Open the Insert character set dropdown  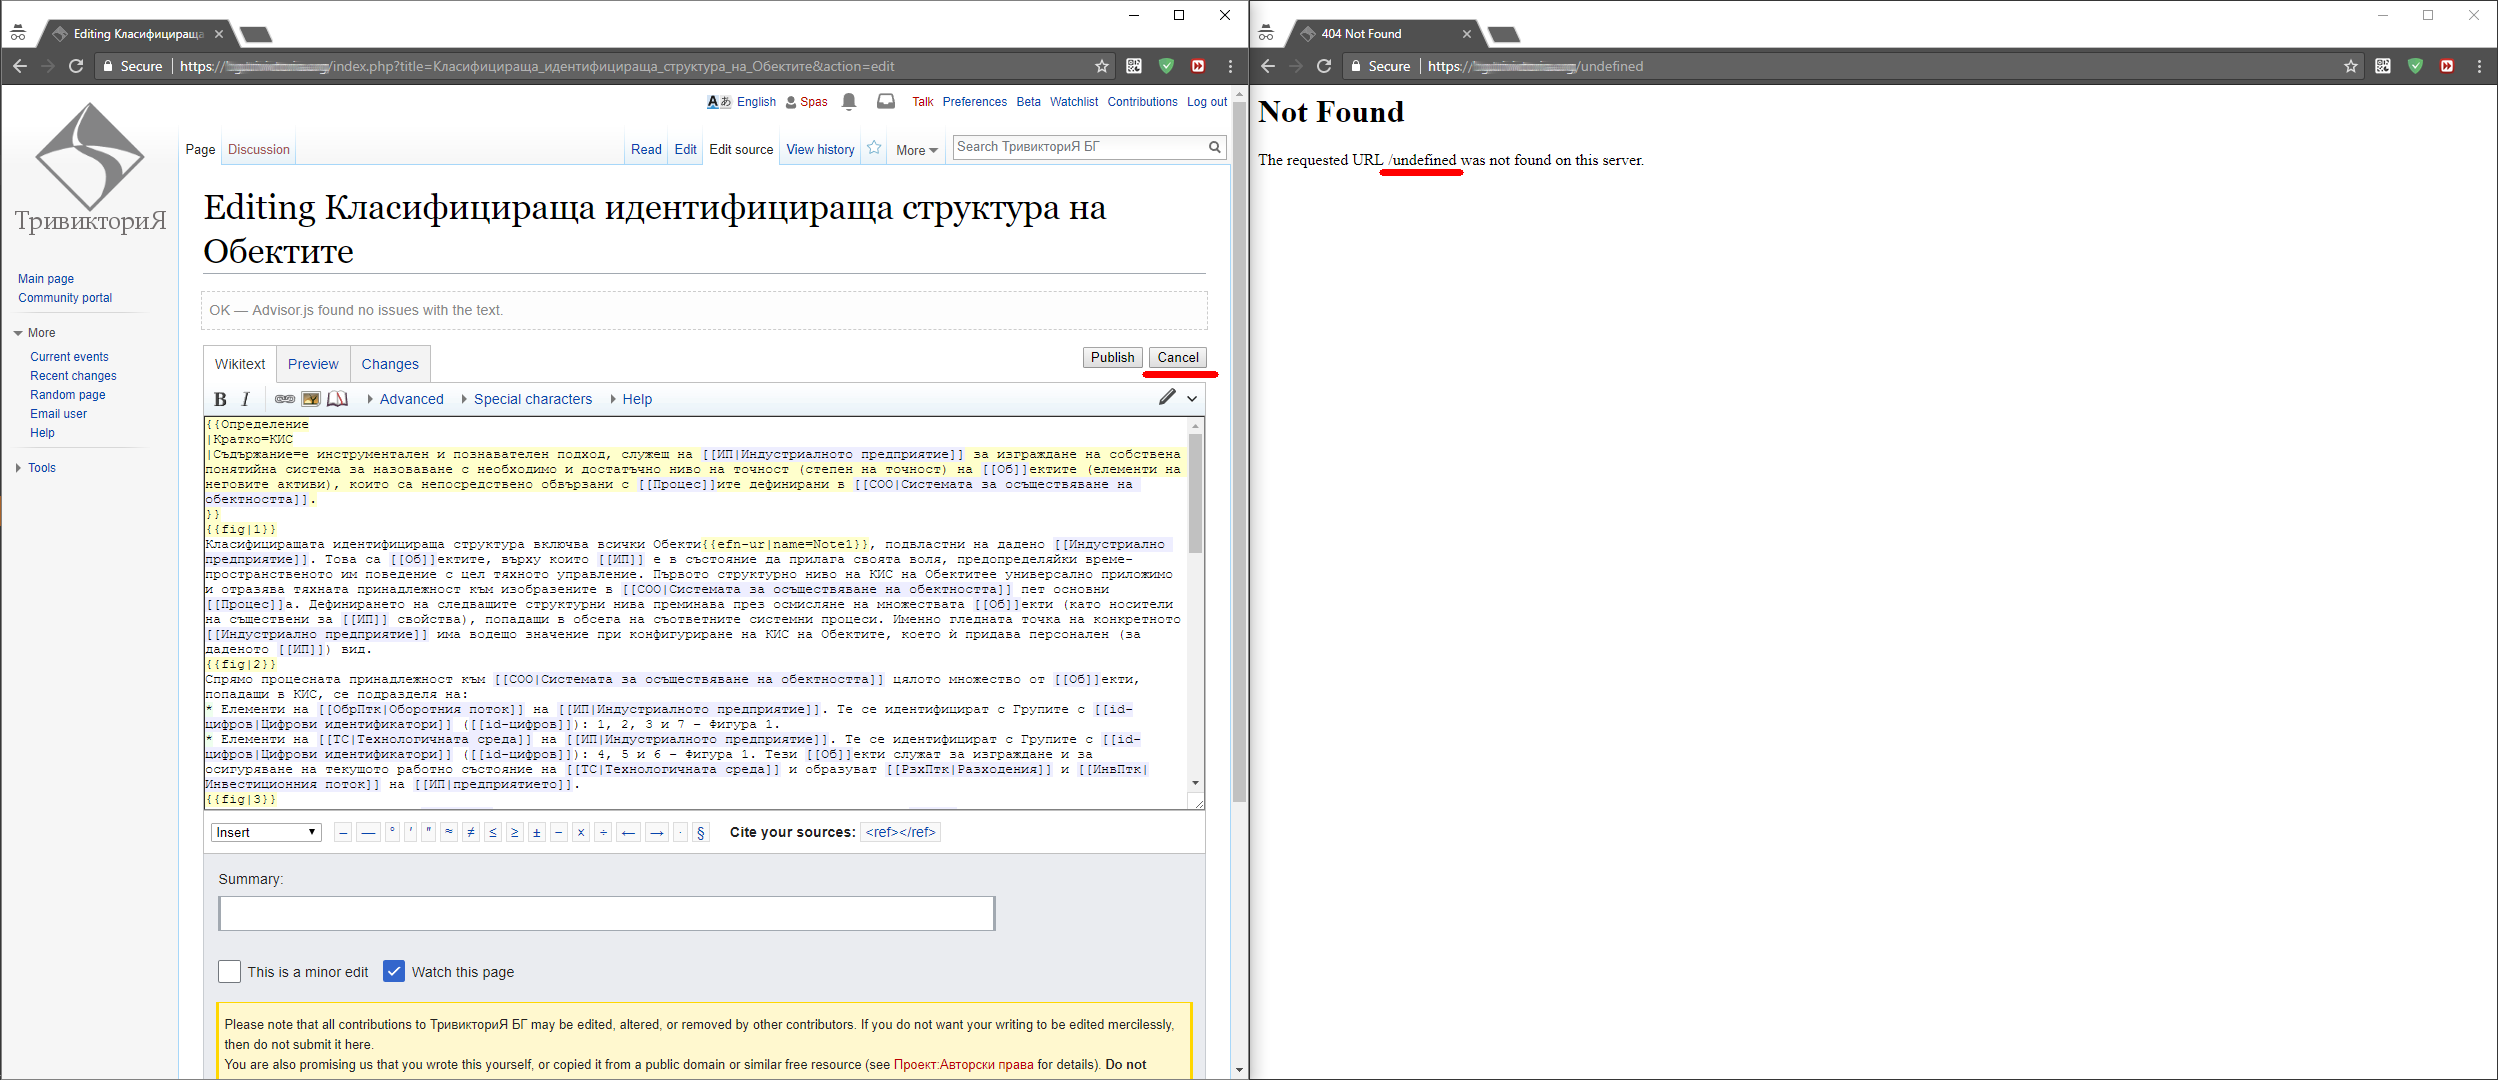[x=266, y=832]
